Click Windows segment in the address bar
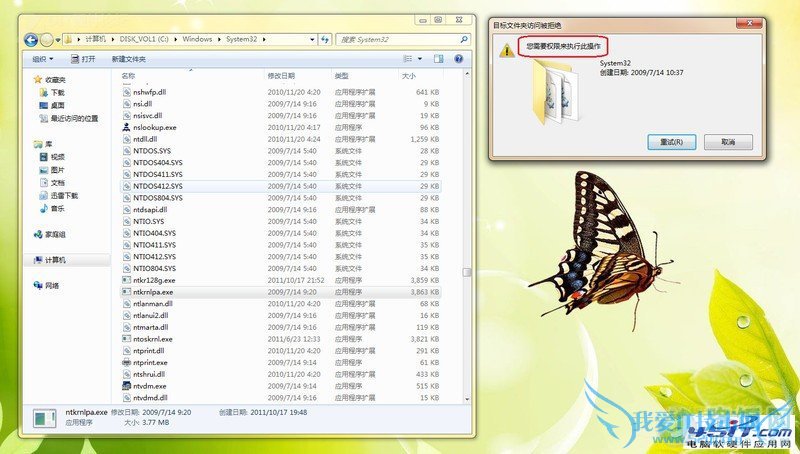 (197, 39)
